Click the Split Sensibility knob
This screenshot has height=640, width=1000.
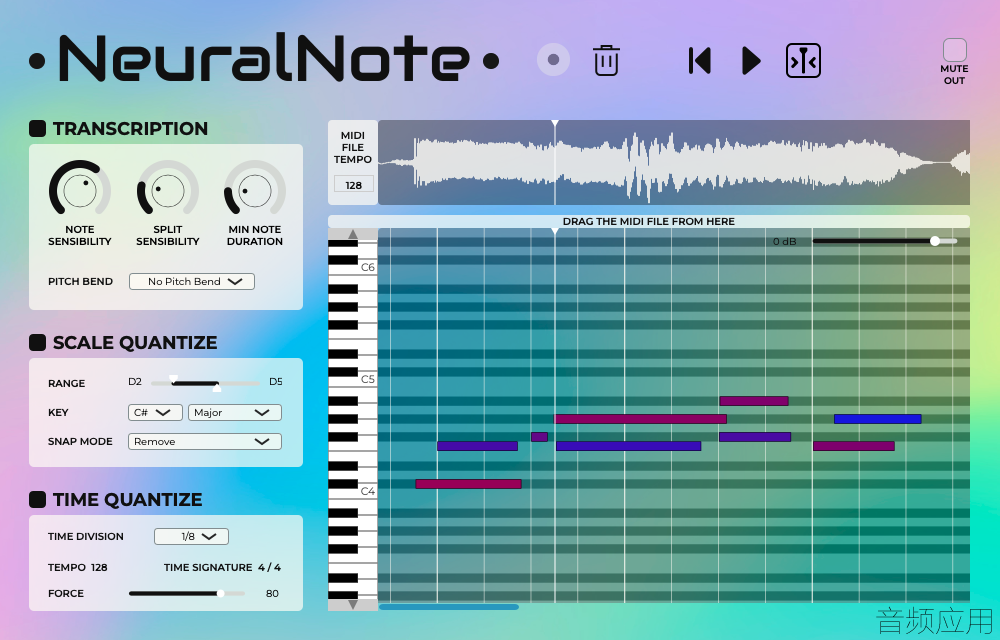pos(168,190)
